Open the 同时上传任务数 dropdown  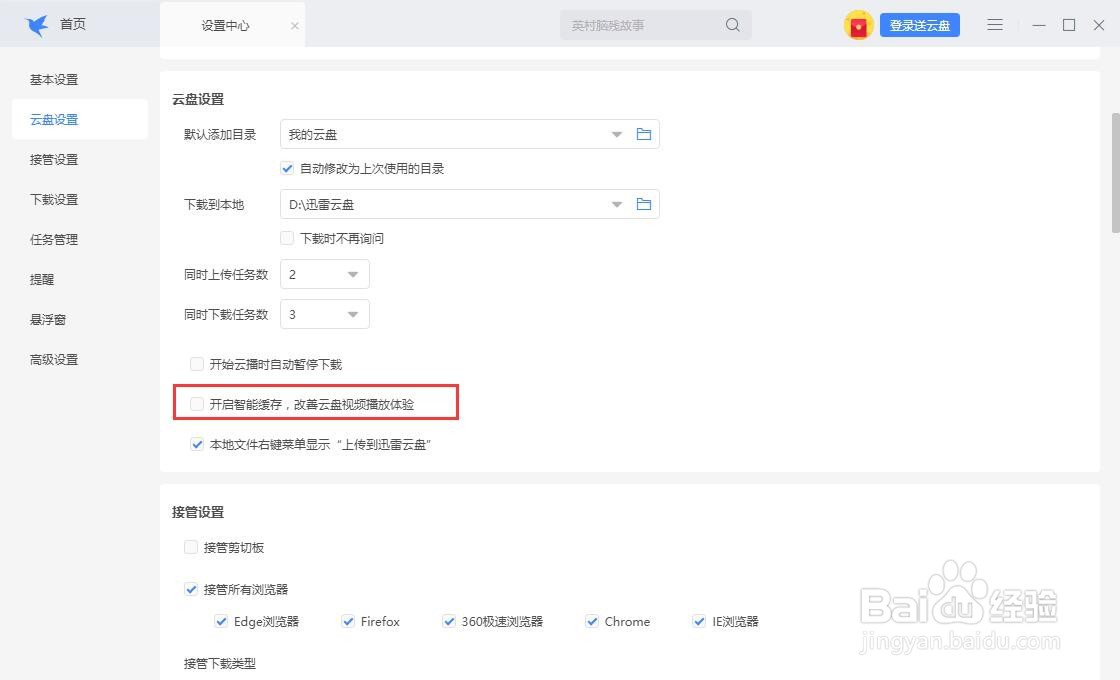pyautogui.click(x=325, y=274)
